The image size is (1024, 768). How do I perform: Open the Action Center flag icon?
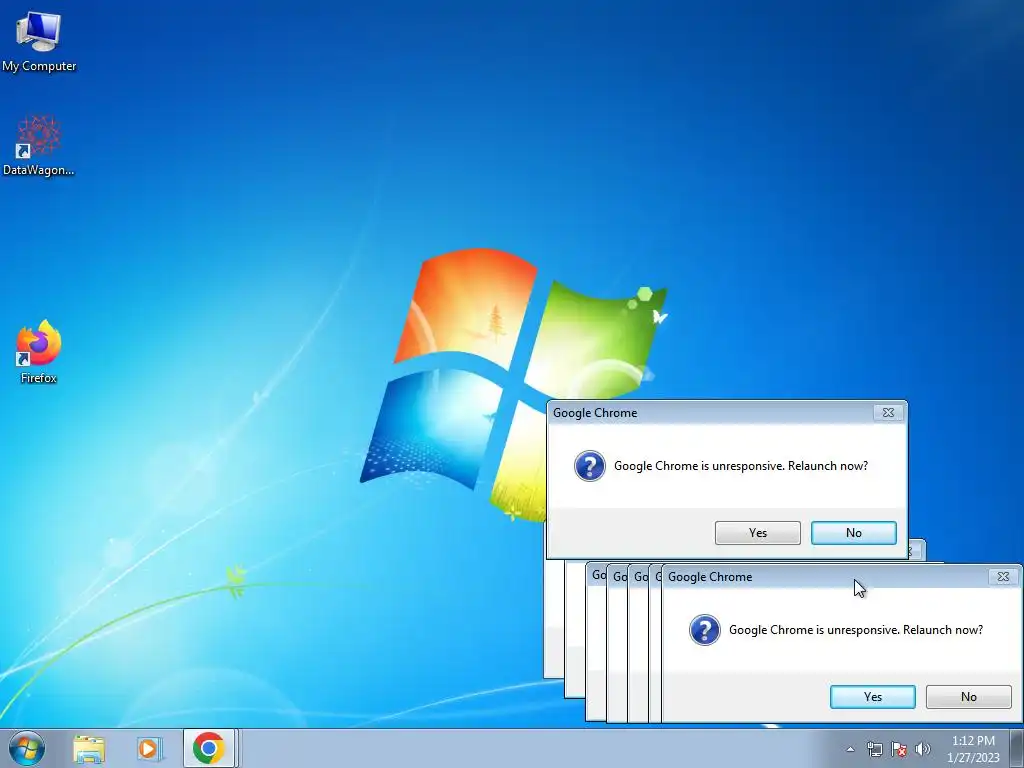click(899, 749)
